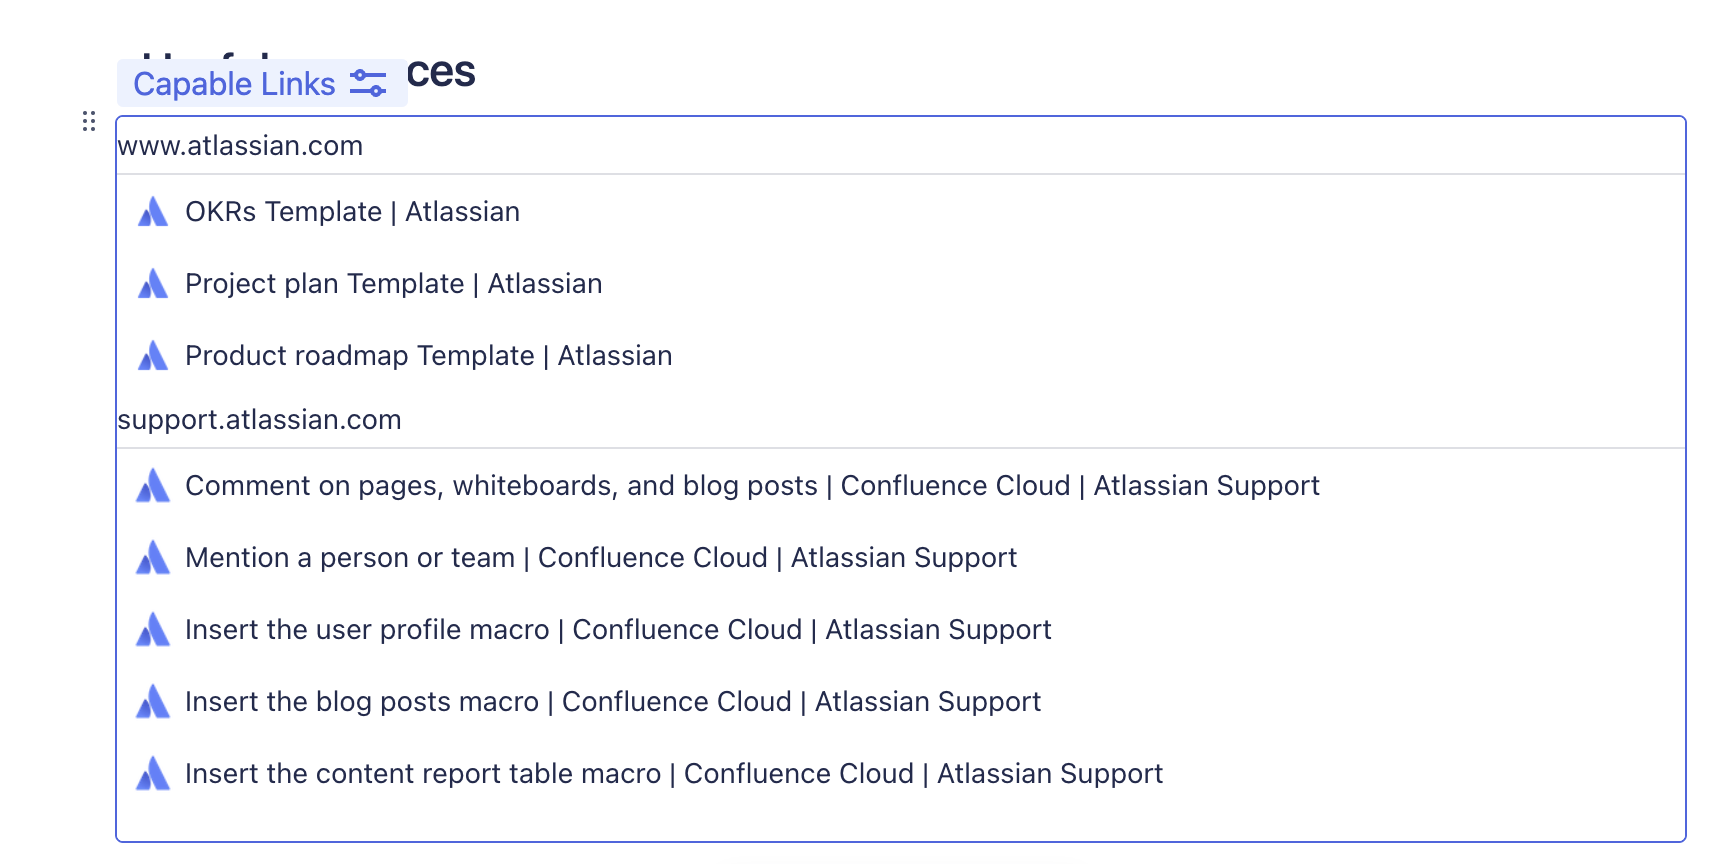Open Insert the blog posts macro link
The image size is (1734, 864).
(x=612, y=702)
